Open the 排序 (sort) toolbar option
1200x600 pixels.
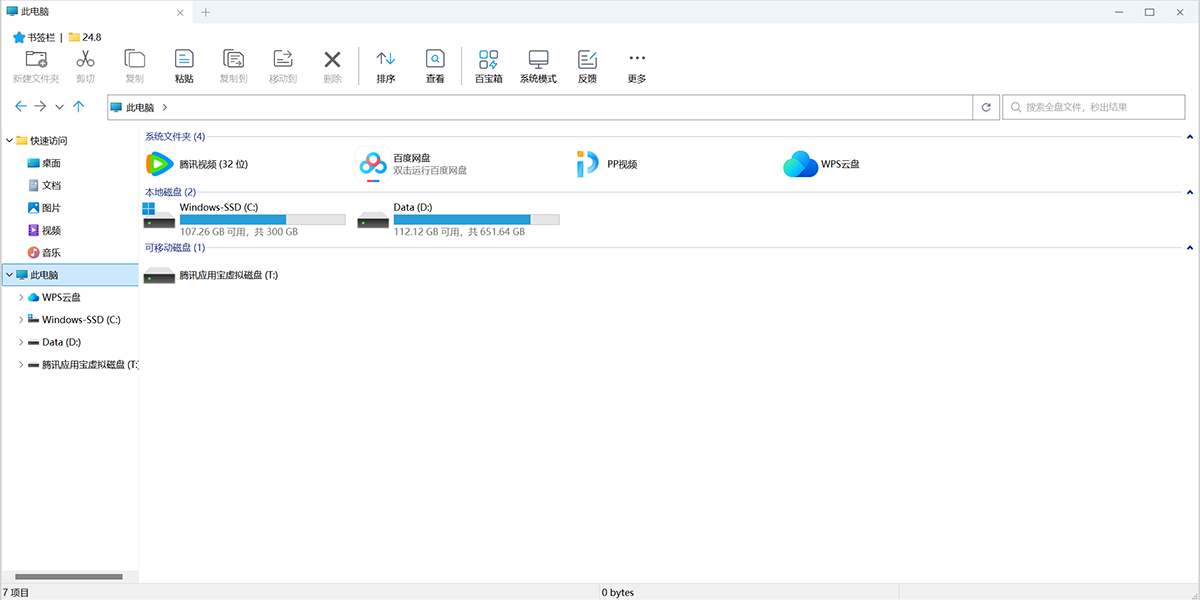coord(385,59)
